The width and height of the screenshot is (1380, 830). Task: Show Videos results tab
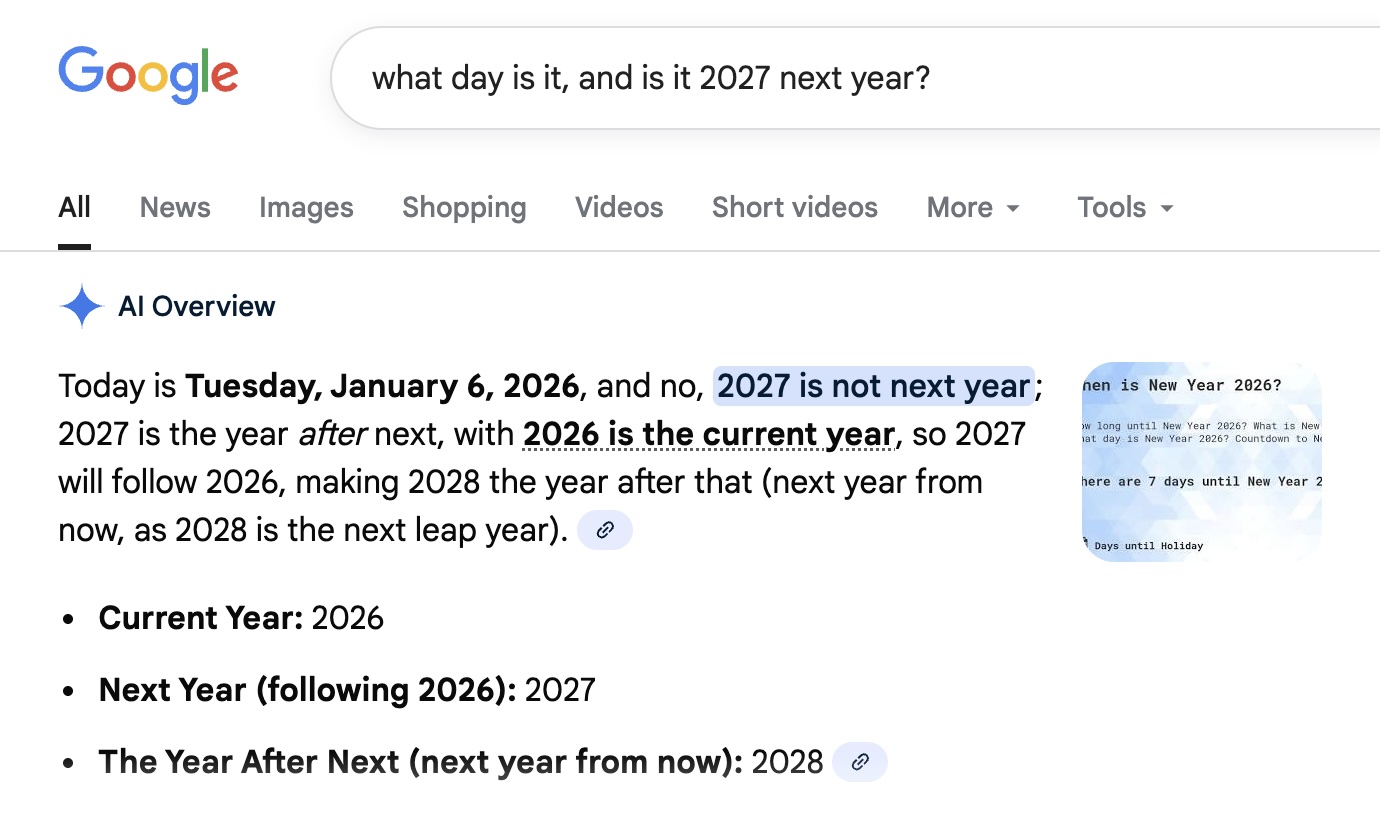pyautogui.click(x=619, y=207)
